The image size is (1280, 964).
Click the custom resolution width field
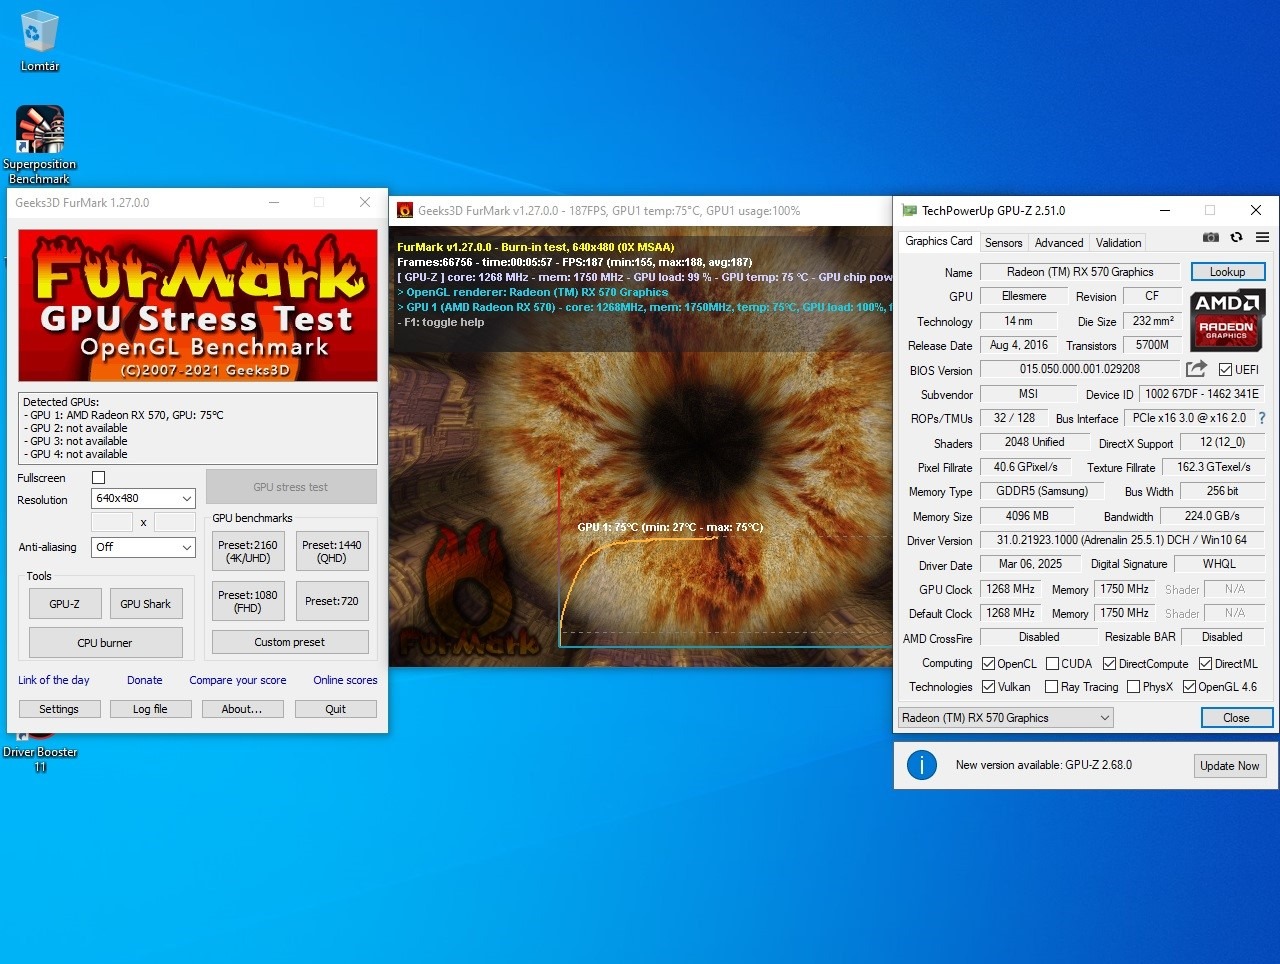(x=112, y=522)
